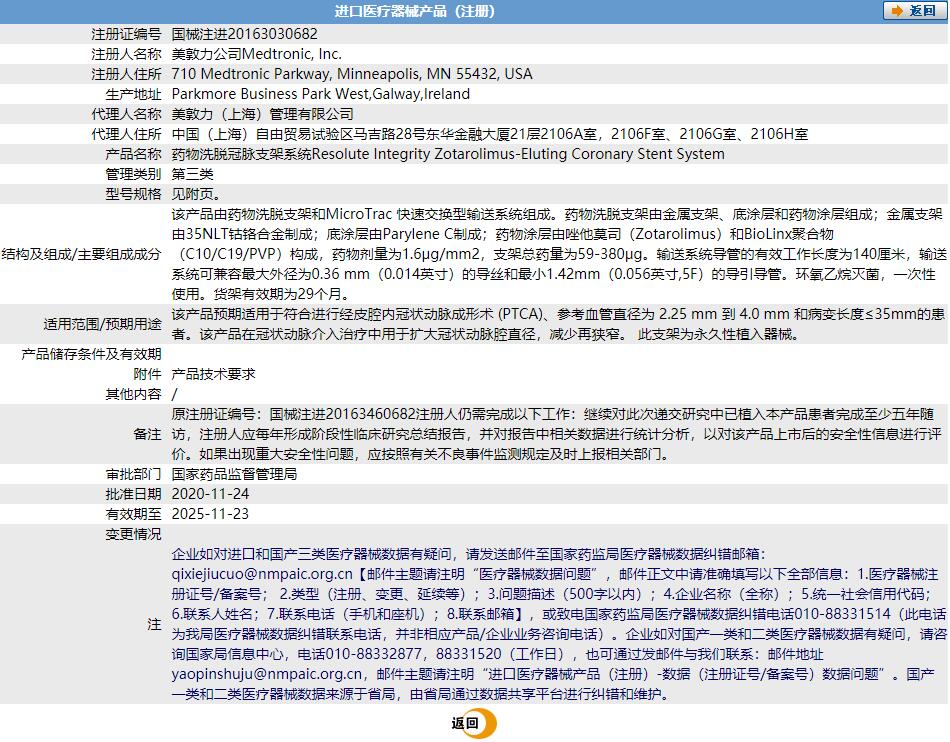
Task: Click the 返回 button with the orange arrow
Action: (914, 11)
